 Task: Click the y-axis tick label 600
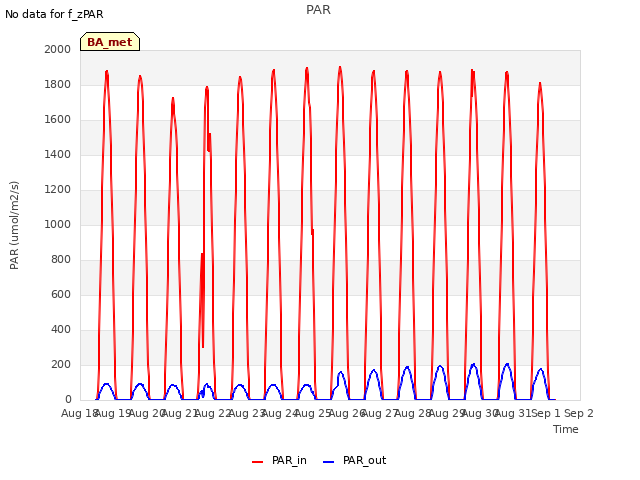pyautogui.click(x=61, y=294)
